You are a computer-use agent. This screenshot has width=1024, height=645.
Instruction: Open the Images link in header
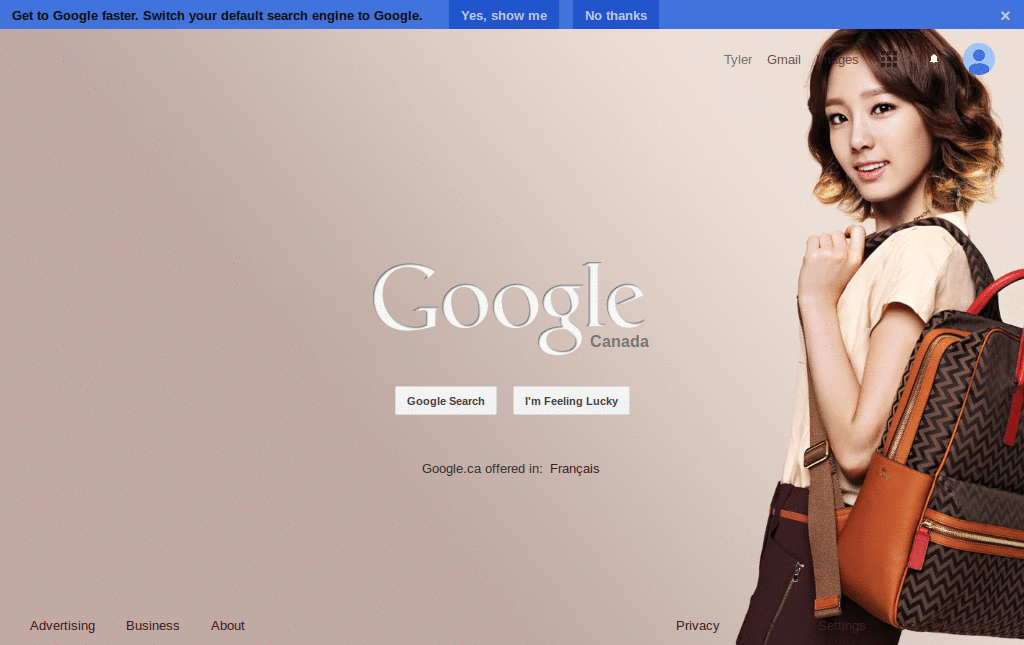coord(839,59)
